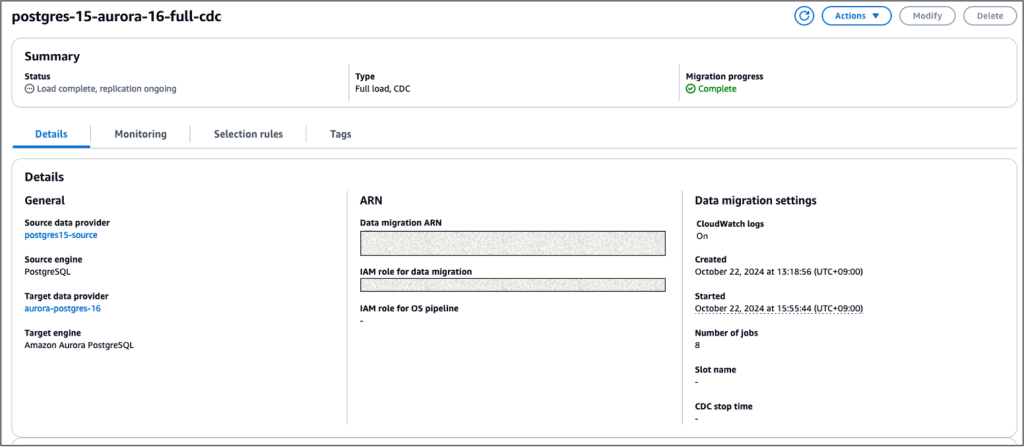1024x447 pixels.
Task: Click the CloudWatch logs 'On' value
Action: 702,236
